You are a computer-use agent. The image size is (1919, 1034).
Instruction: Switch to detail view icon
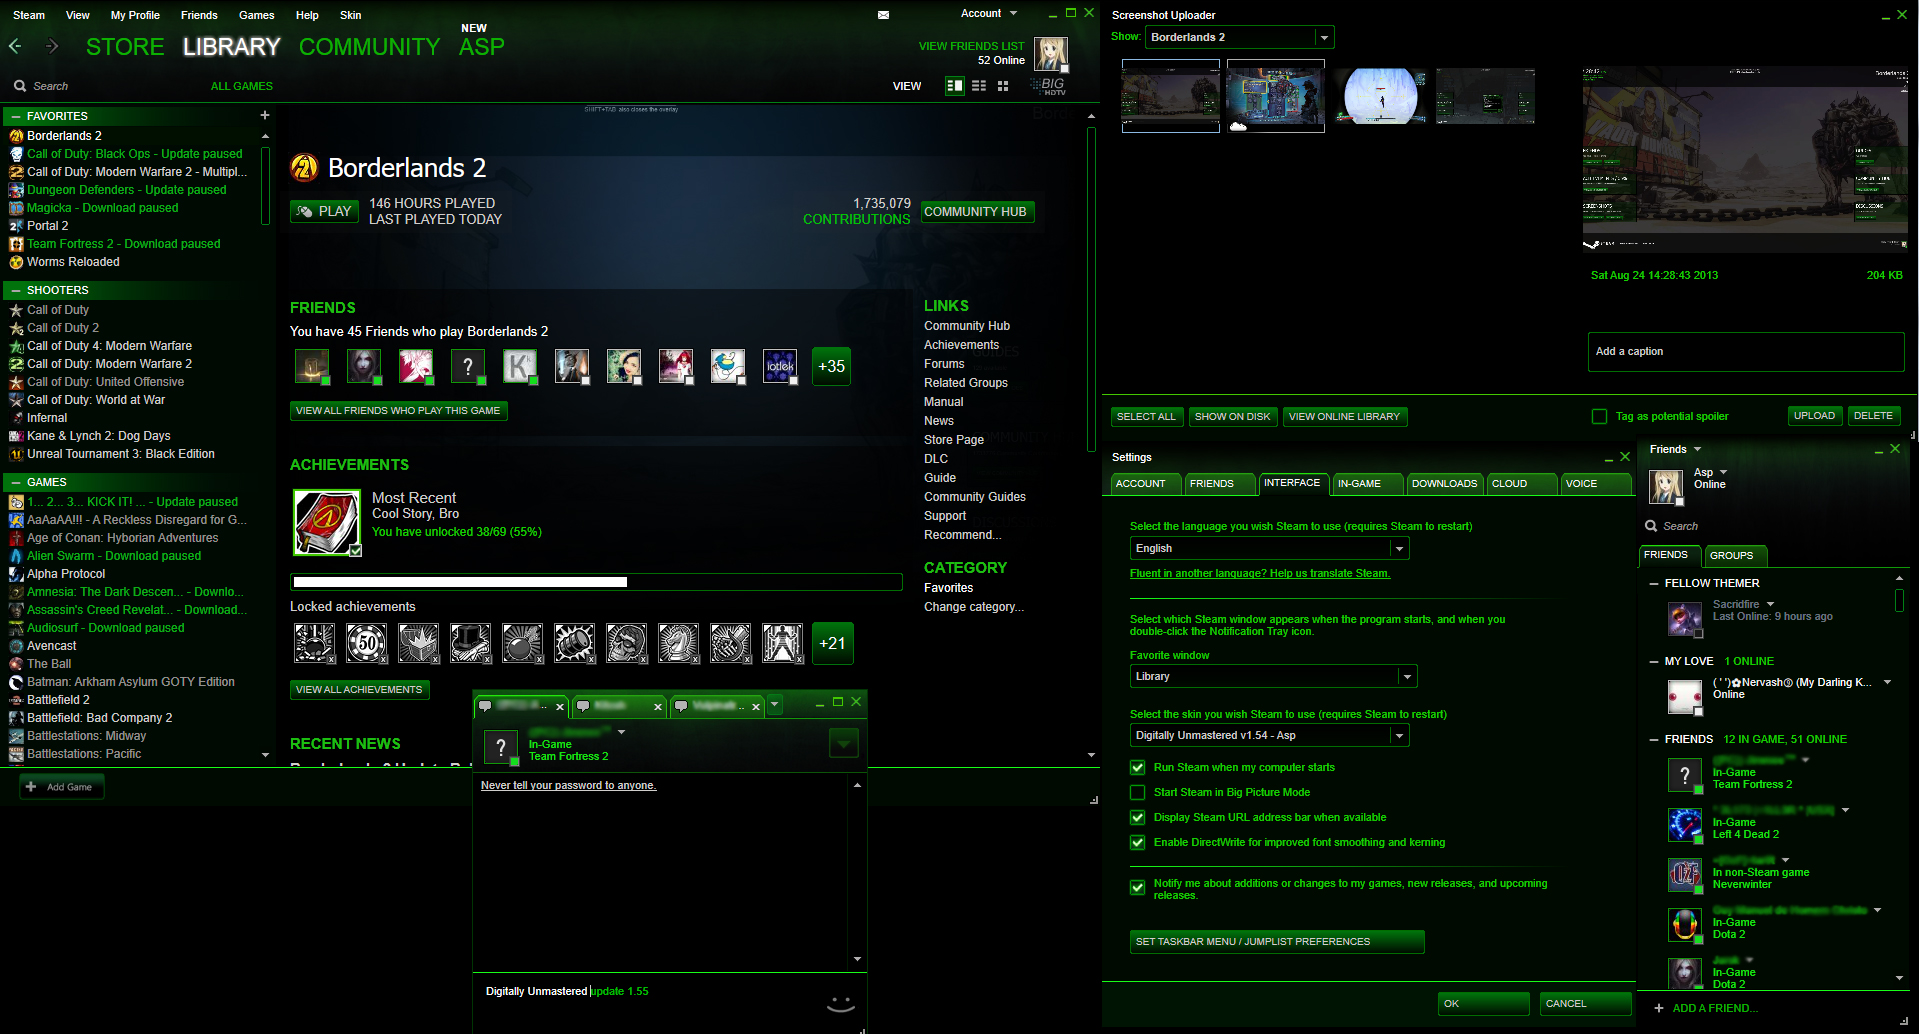[955, 86]
